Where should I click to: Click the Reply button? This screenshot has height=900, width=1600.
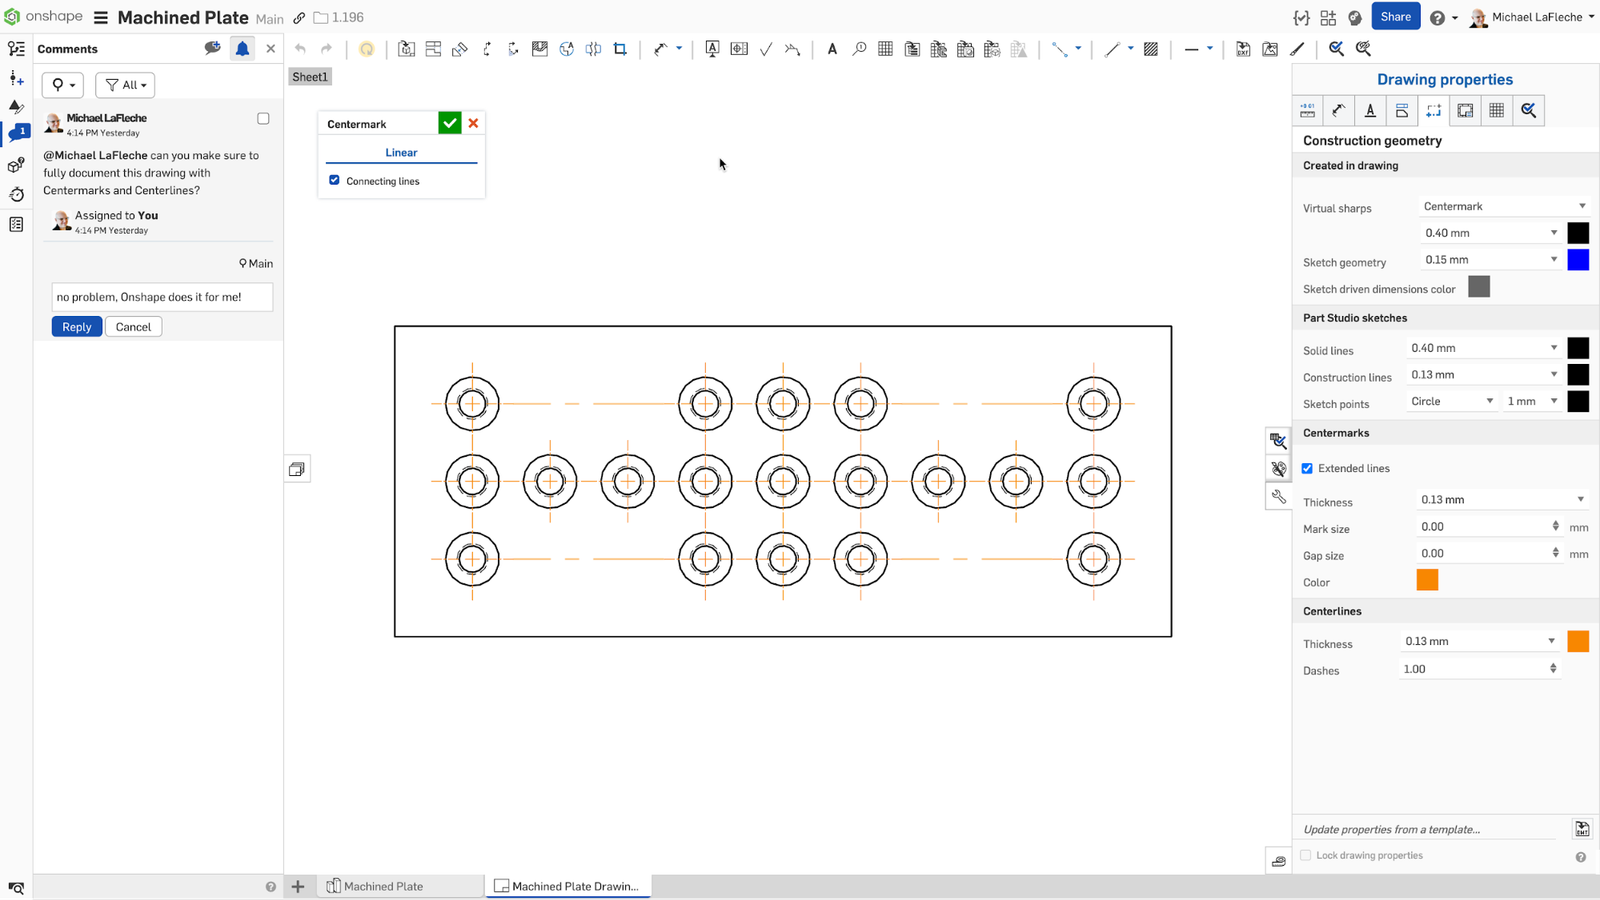76,327
